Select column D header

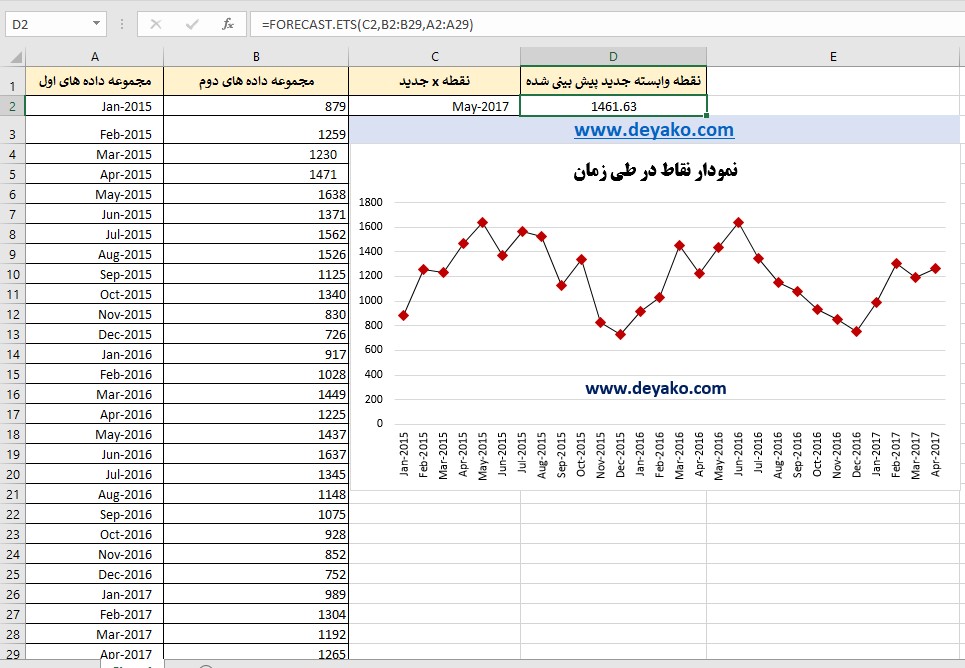pyautogui.click(x=614, y=57)
